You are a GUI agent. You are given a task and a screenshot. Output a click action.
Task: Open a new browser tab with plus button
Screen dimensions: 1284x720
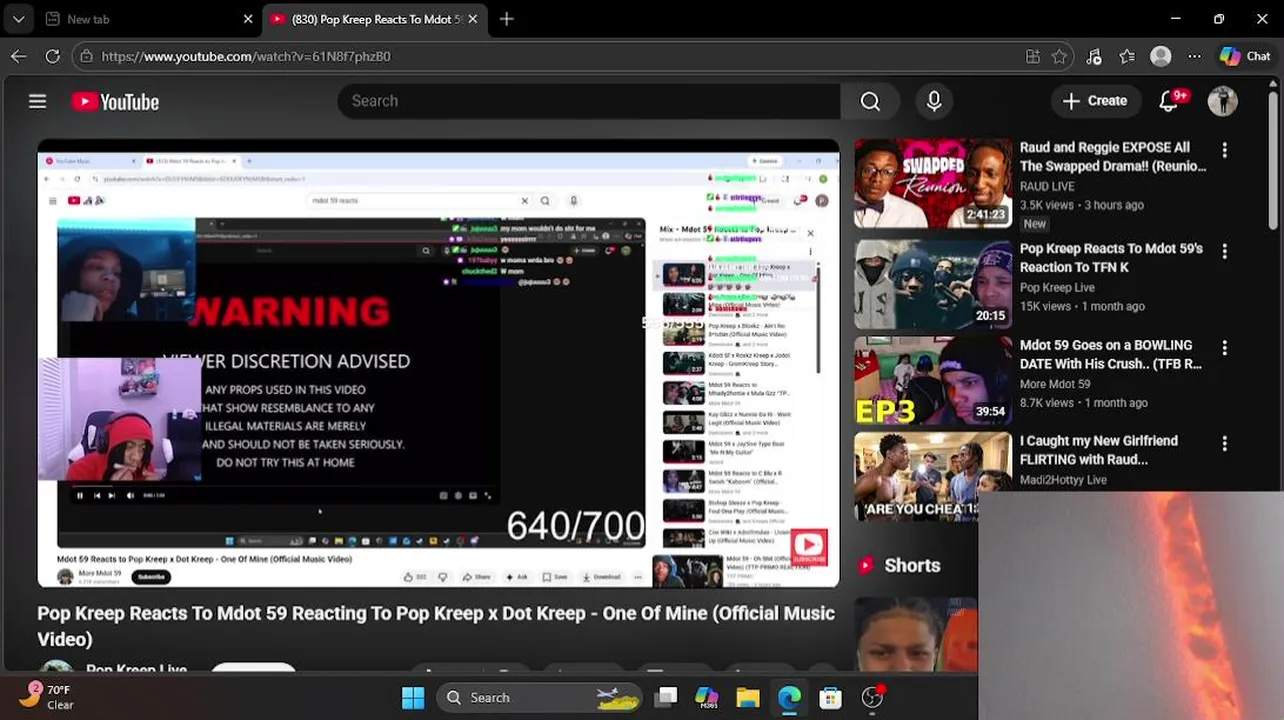click(x=506, y=19)
